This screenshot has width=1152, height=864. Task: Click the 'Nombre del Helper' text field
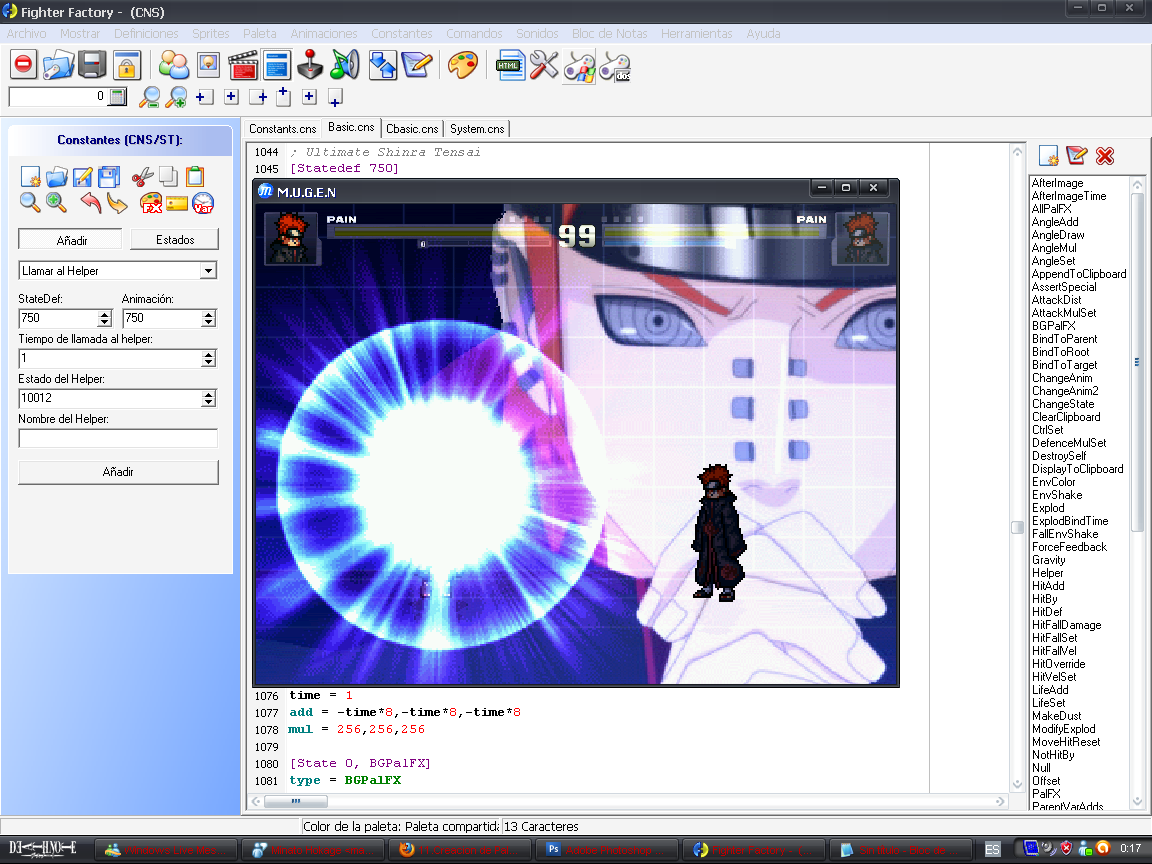pos(118,439)
